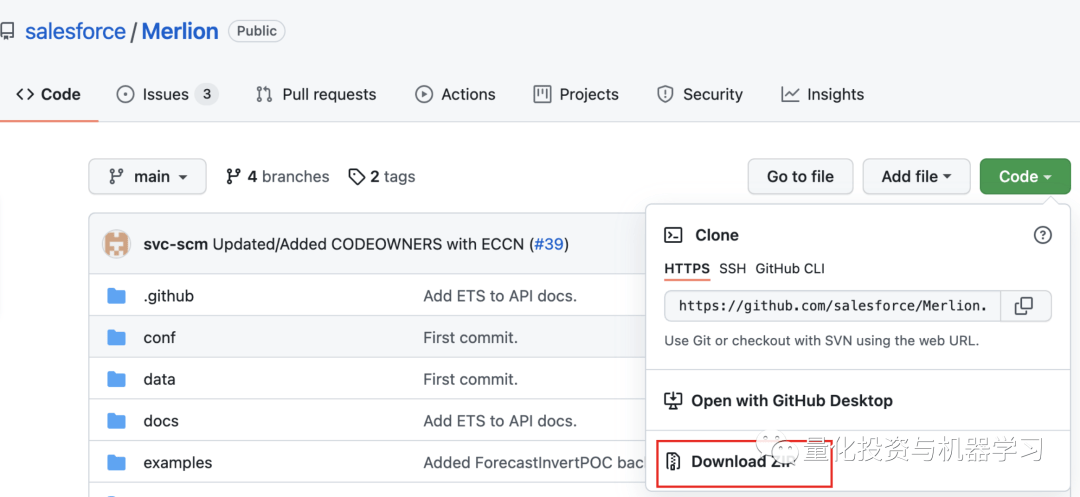
Task: Toggle the green Code dropdown button
Action: pos(1025,176)
